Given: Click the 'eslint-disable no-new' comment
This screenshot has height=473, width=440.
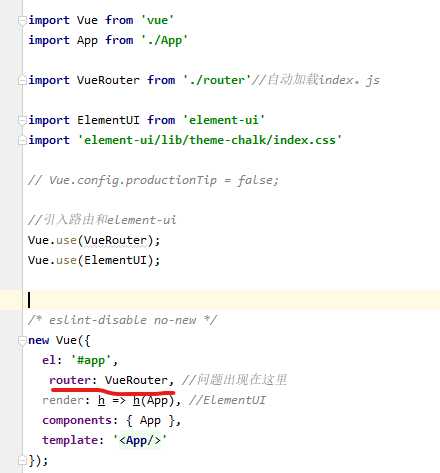Looking at the screenshot, I should click(x=122, y=320).
